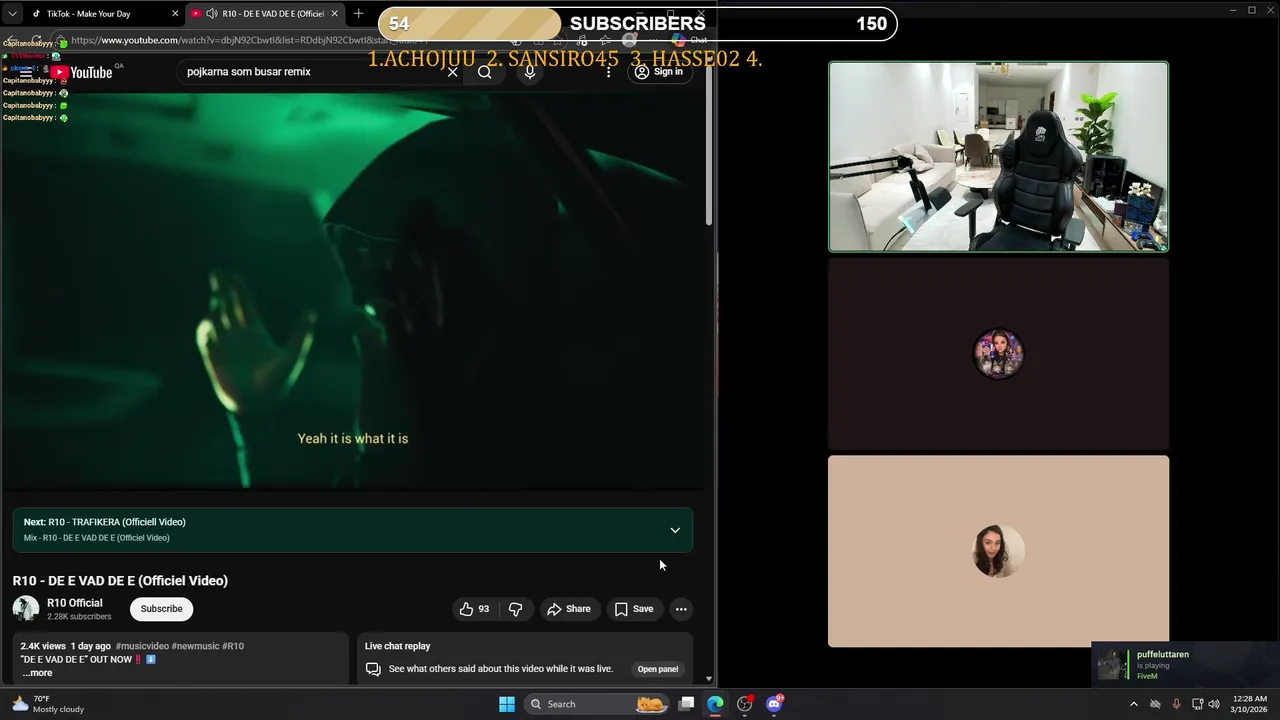Select the R10 - DE E VAD DE E tab
The image size is (1280, 720).
(264, 14)
